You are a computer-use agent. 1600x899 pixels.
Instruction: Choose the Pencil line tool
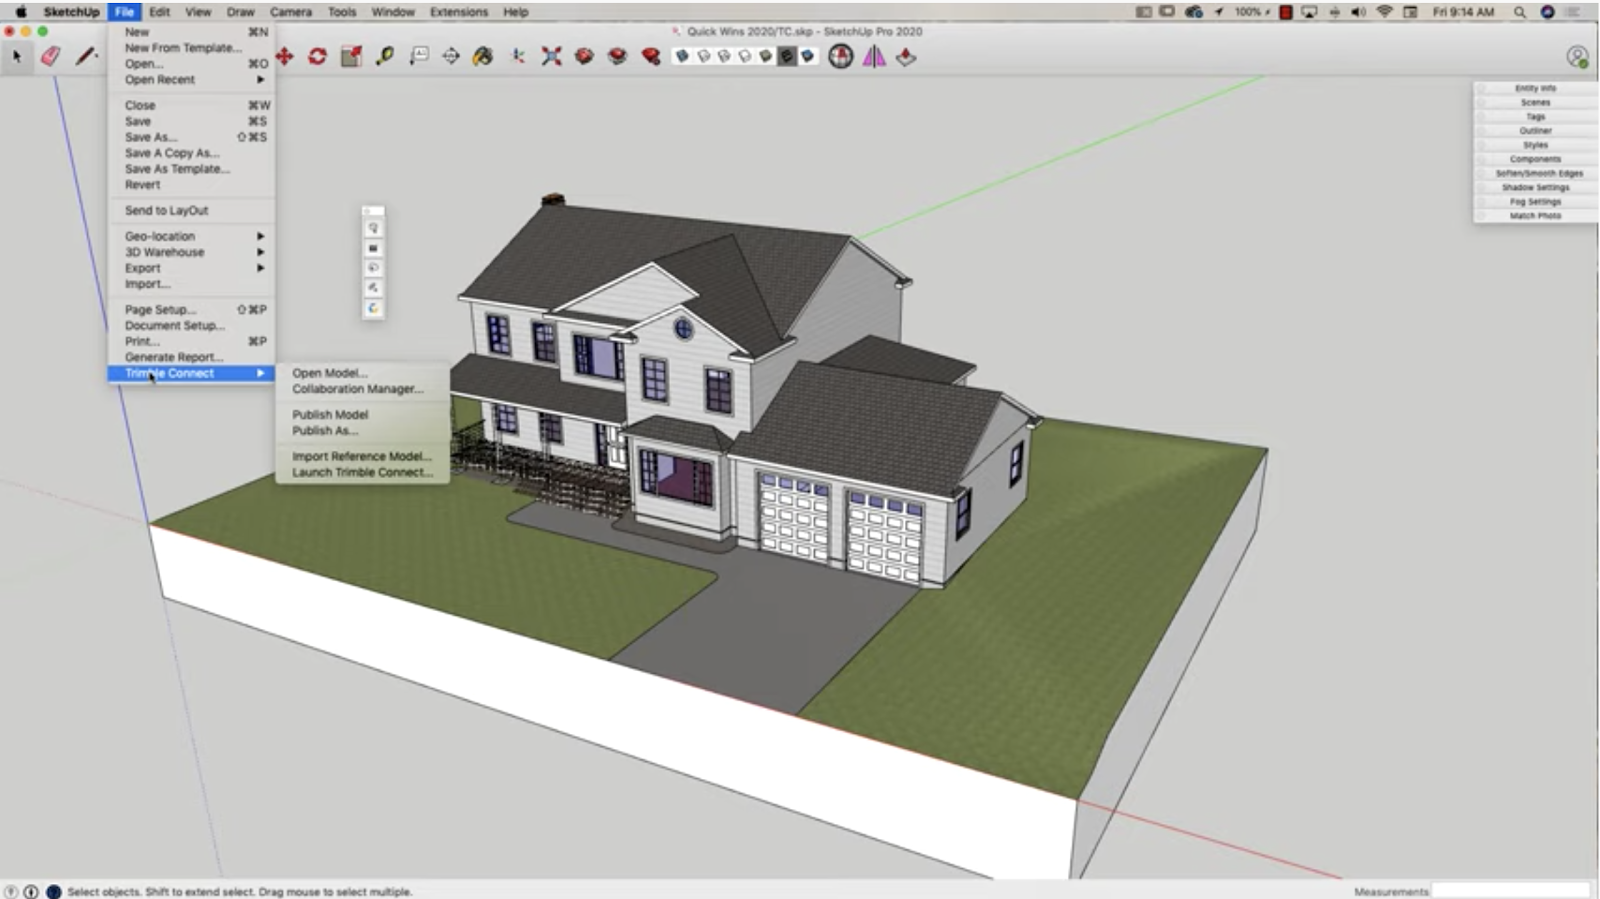tap(86, 57)
